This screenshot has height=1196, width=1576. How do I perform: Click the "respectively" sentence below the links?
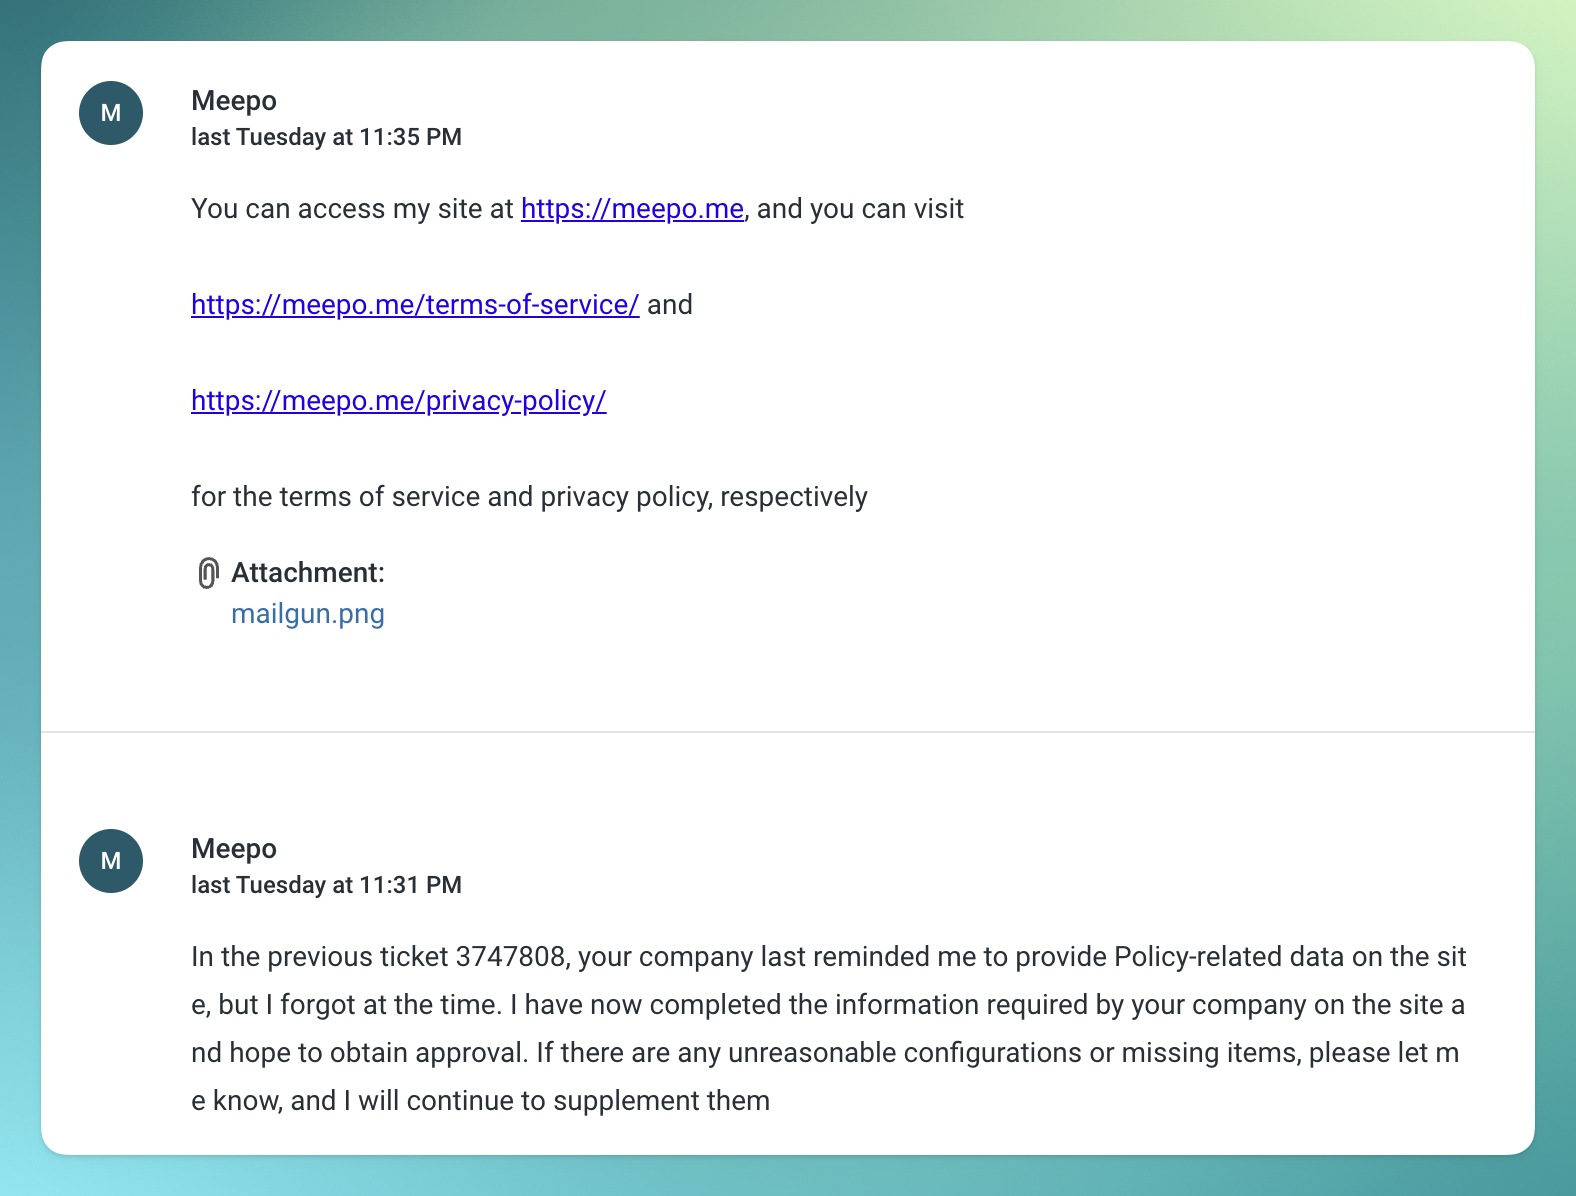point(529,497)
